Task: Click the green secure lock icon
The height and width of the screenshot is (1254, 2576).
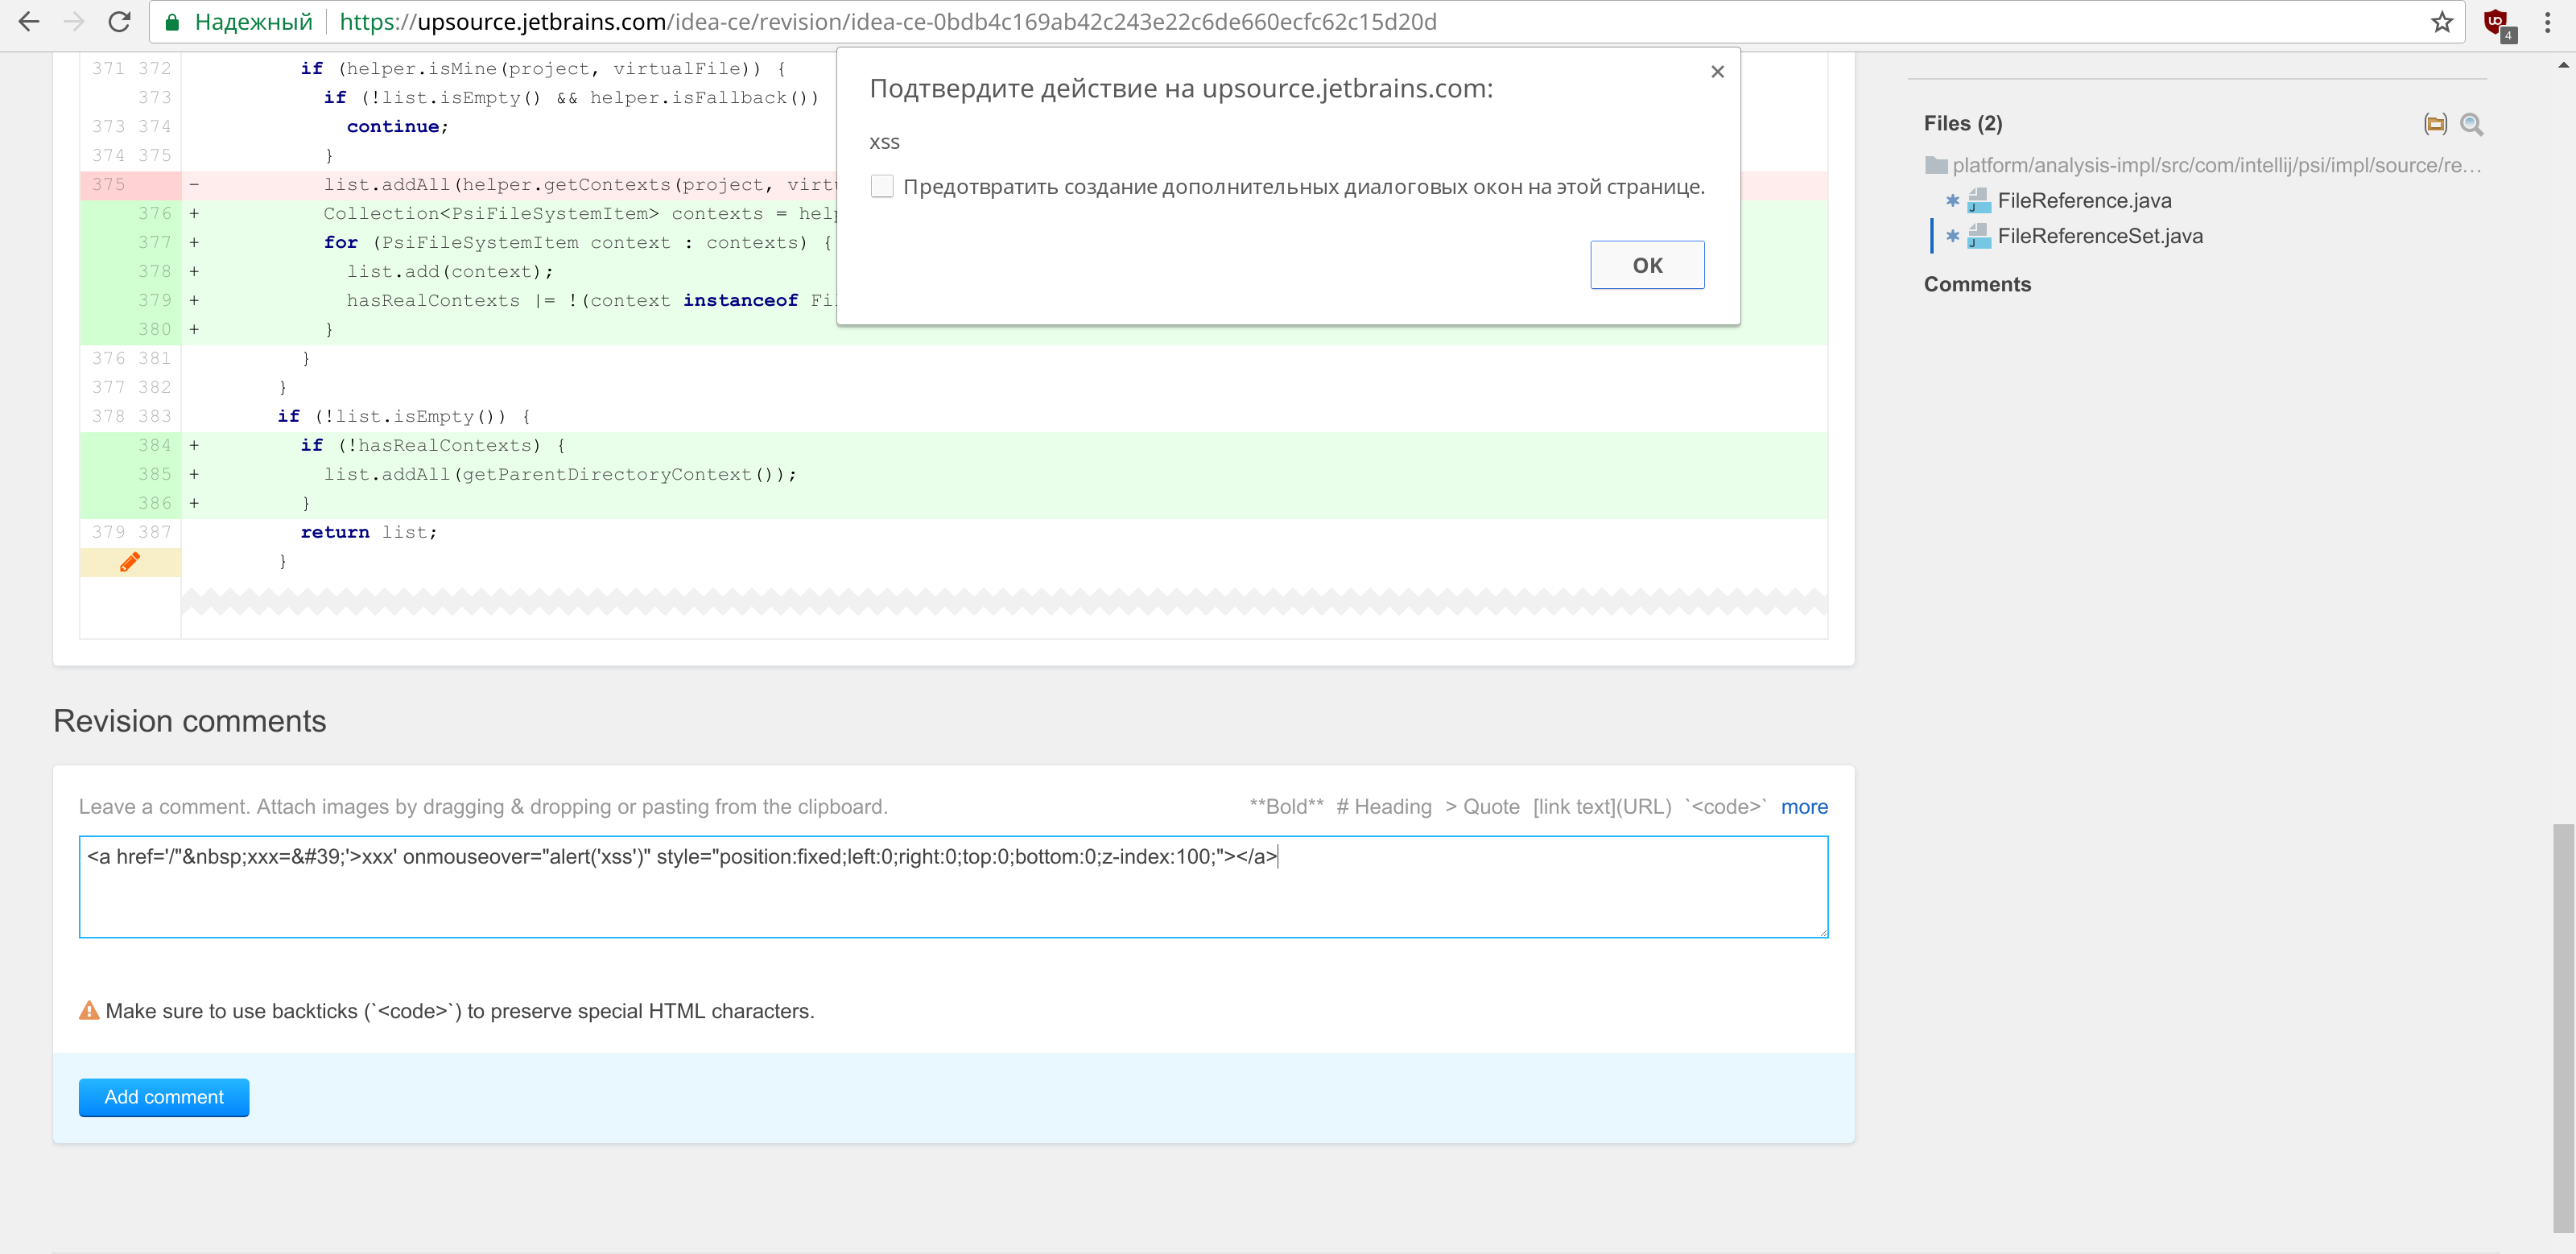Action: 172,22
